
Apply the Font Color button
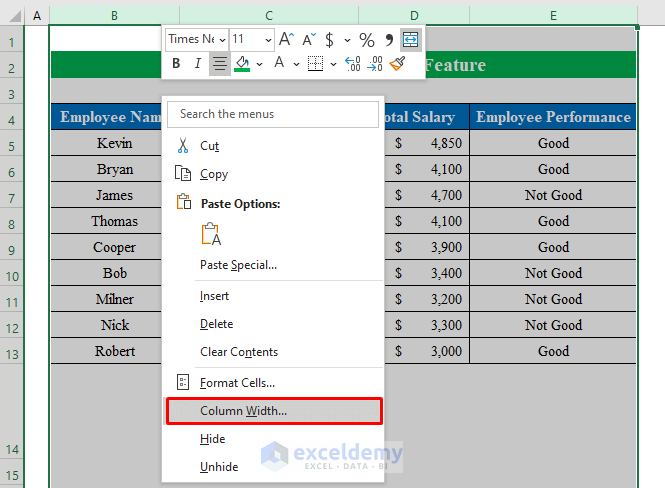coord(279,63)
